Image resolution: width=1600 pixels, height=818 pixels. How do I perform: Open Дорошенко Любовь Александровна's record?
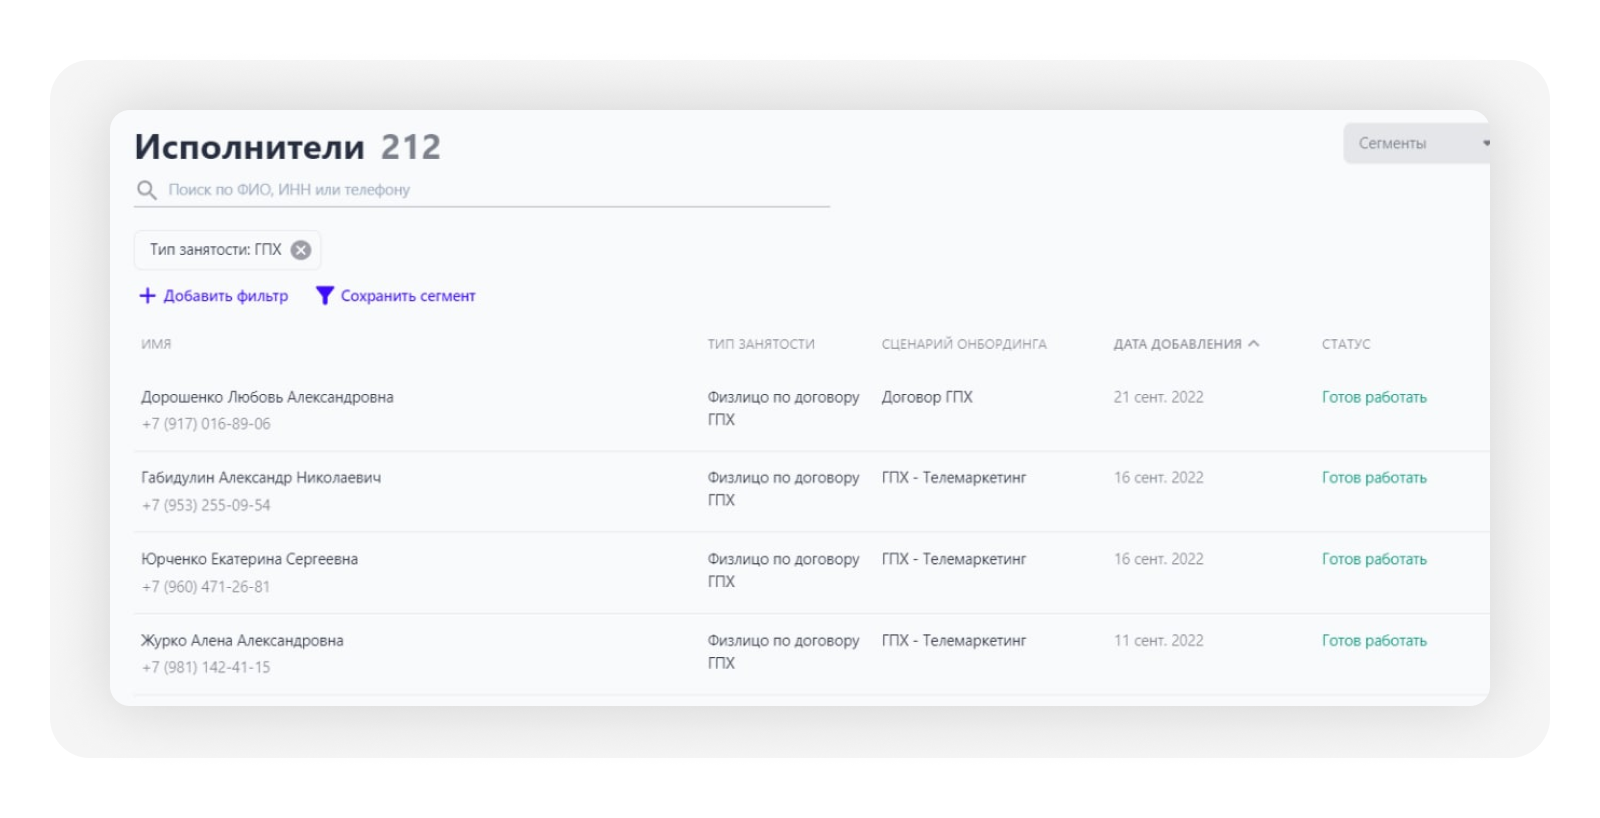coord(267,397)
